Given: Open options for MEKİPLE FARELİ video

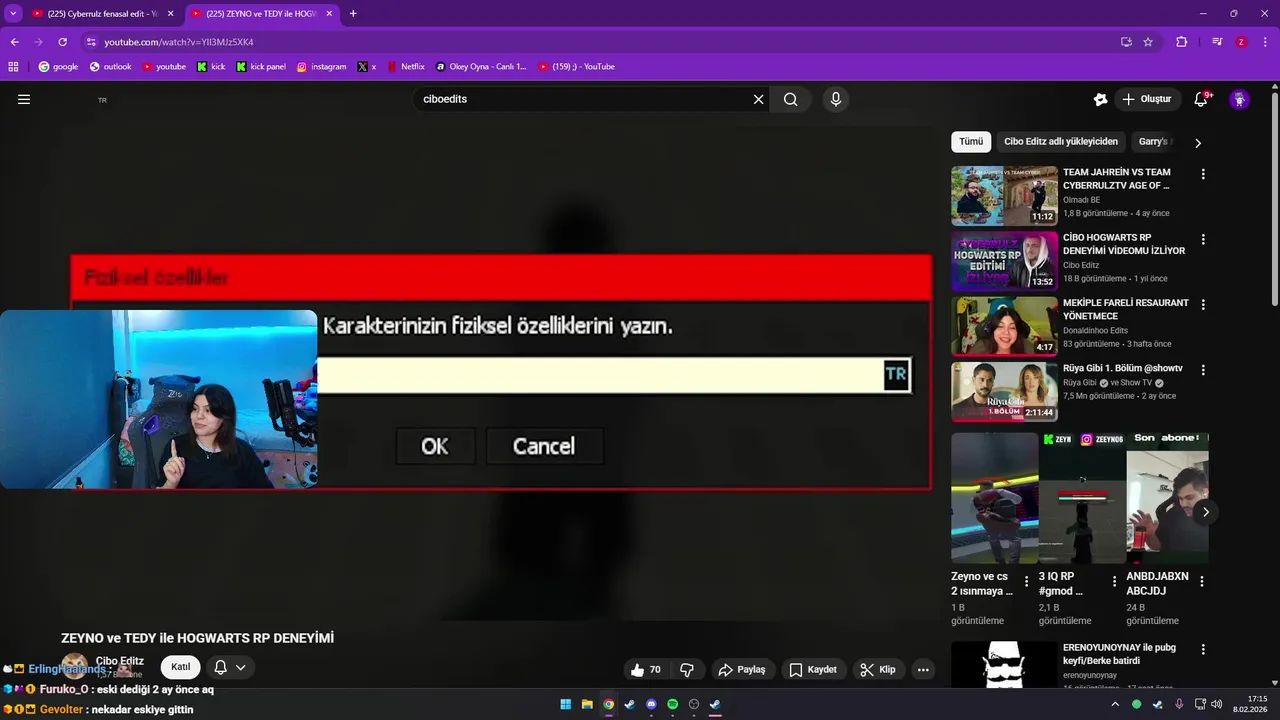Looking at the screenshot, I should pos(1203,305).
